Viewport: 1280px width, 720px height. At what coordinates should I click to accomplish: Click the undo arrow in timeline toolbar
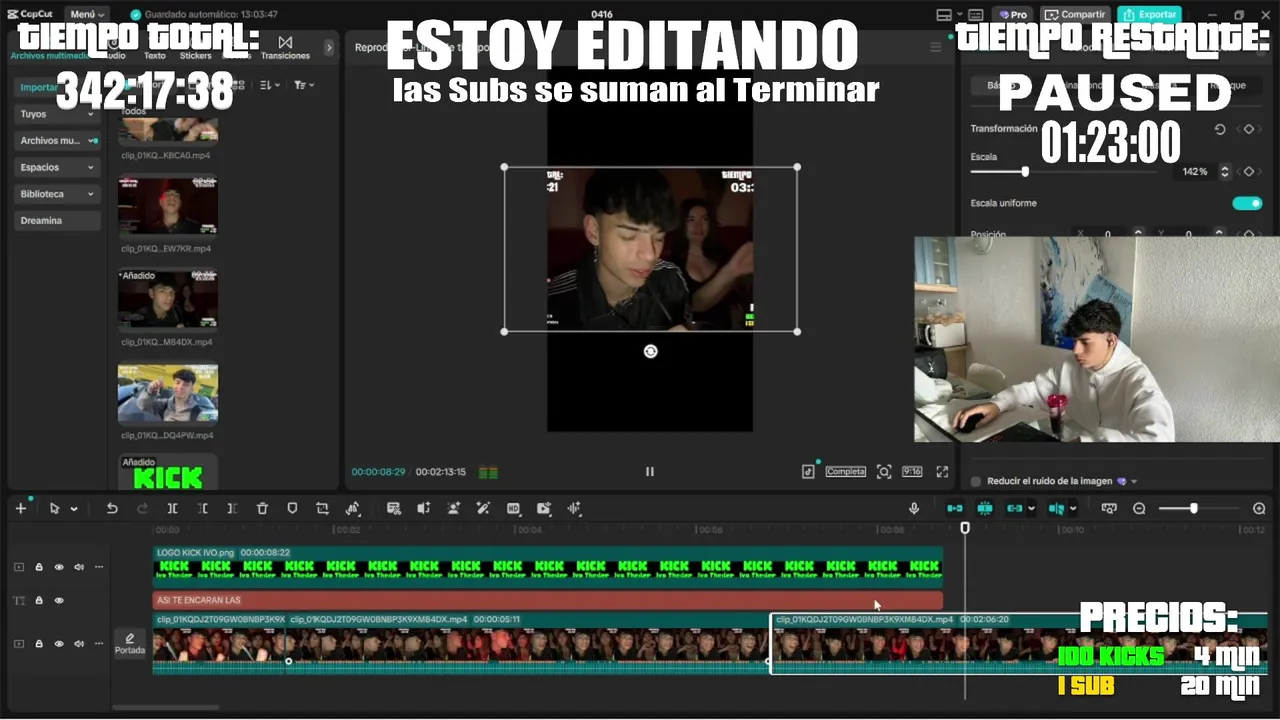click(x=112, y=508)
